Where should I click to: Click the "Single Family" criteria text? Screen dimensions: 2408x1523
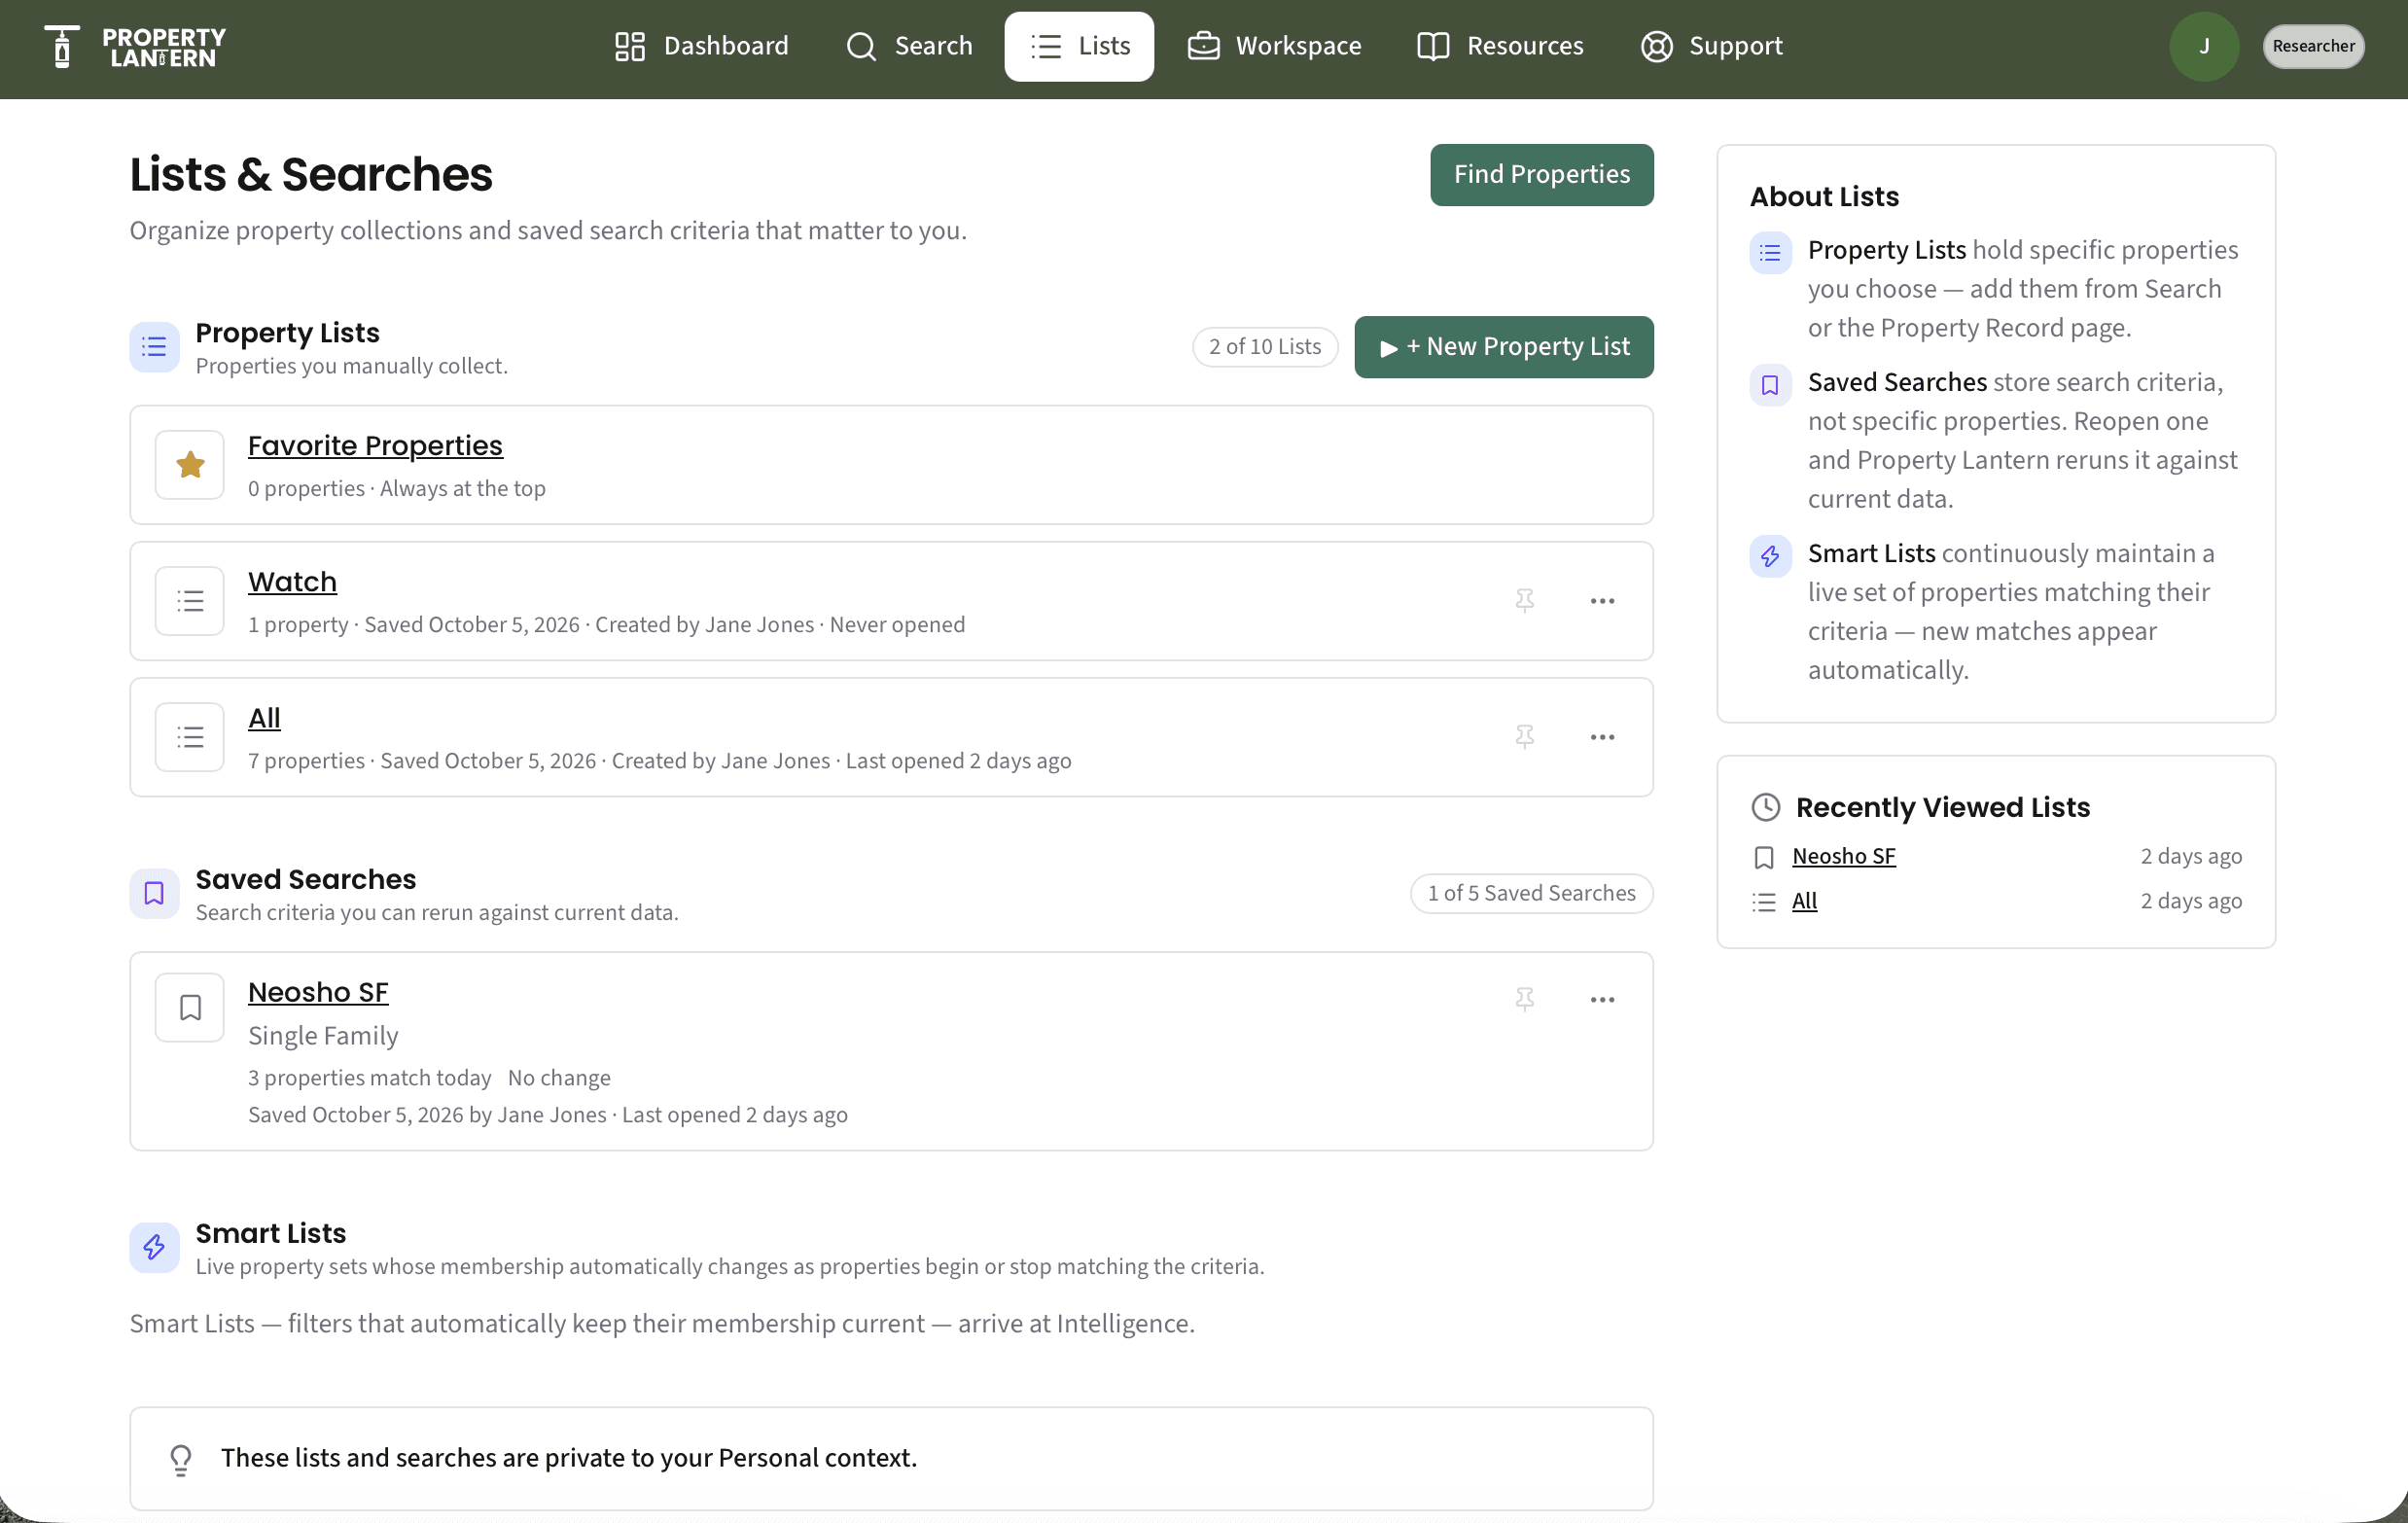click(x=323, y=1035)
